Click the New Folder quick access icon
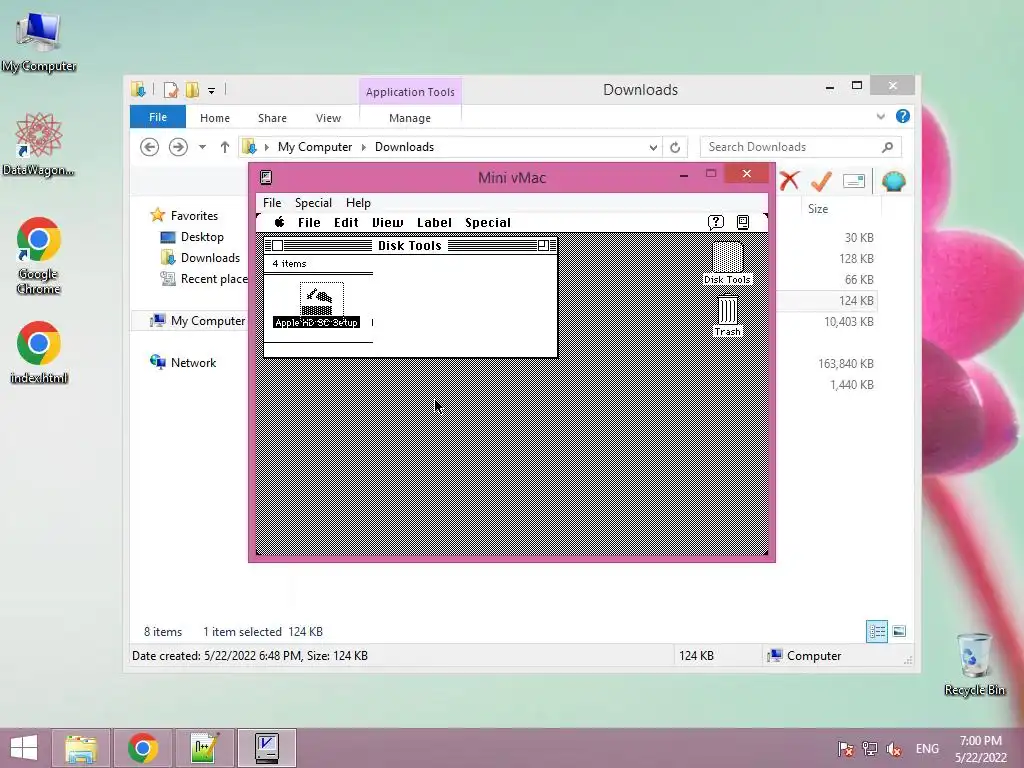 192,89
